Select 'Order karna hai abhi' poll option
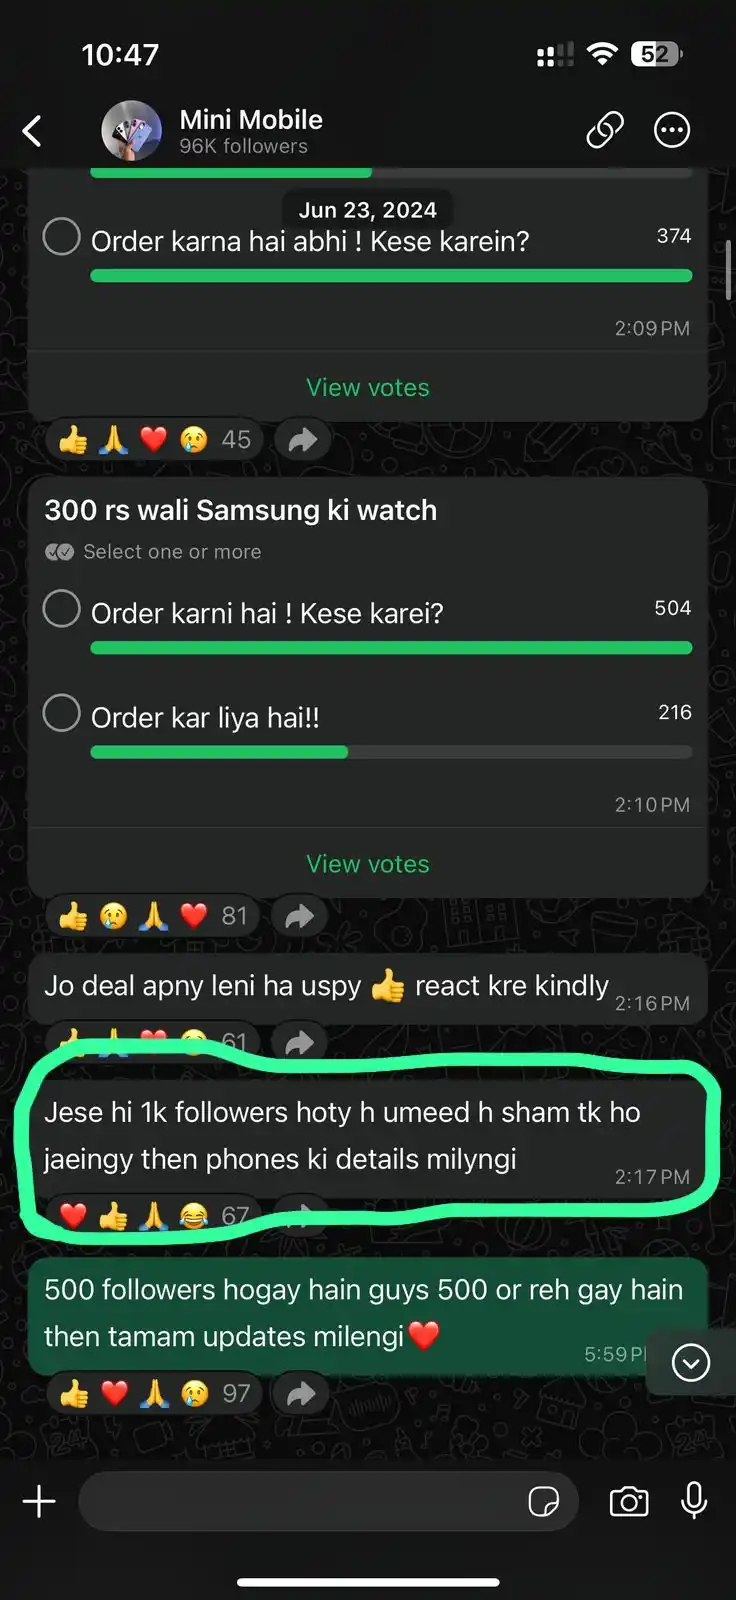Screen dimensions: 736x1600 click(x=62, y=237)
